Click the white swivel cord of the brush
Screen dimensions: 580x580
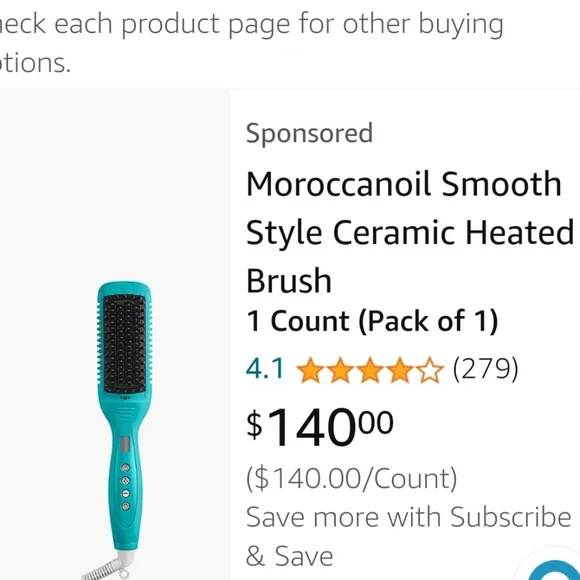pos(107,568)
